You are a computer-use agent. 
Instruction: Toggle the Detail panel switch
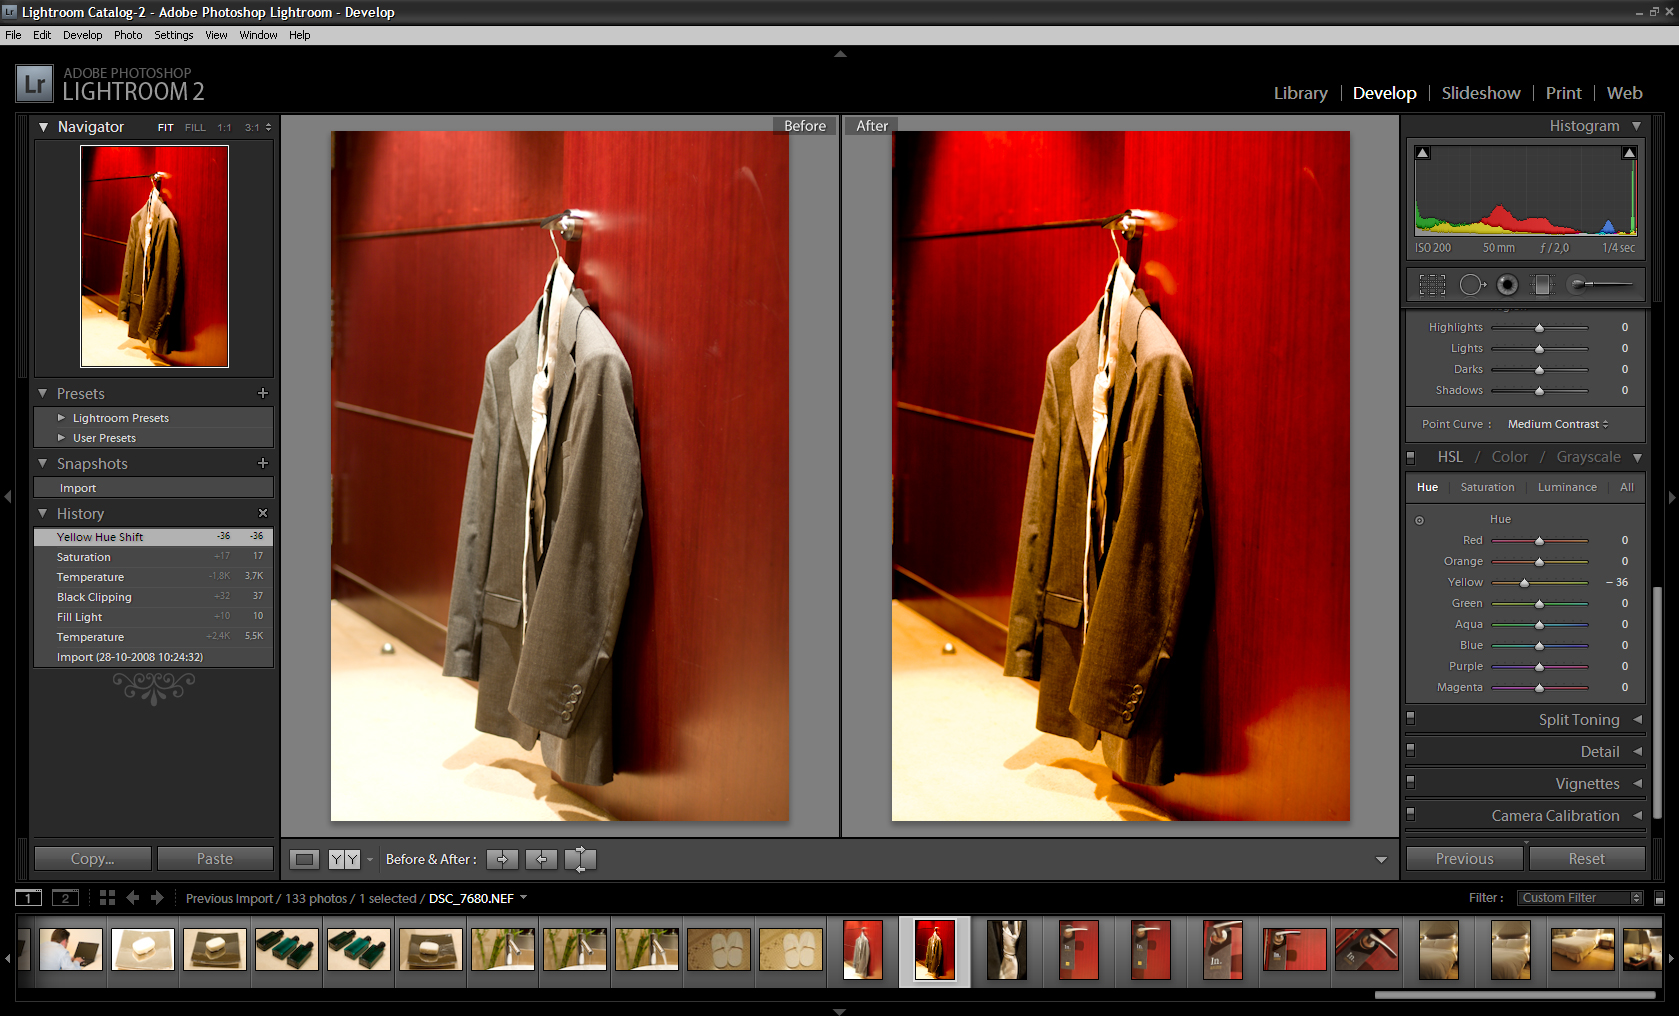(x=1411, y=750)
